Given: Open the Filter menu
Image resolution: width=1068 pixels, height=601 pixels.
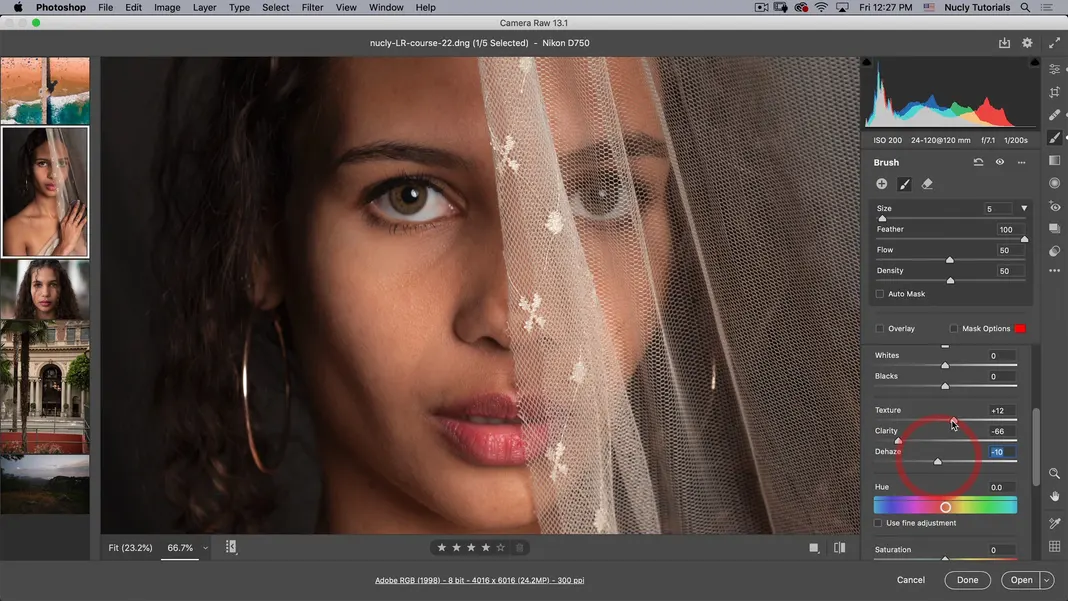Looking at the screenshot, I should [312, 7].
